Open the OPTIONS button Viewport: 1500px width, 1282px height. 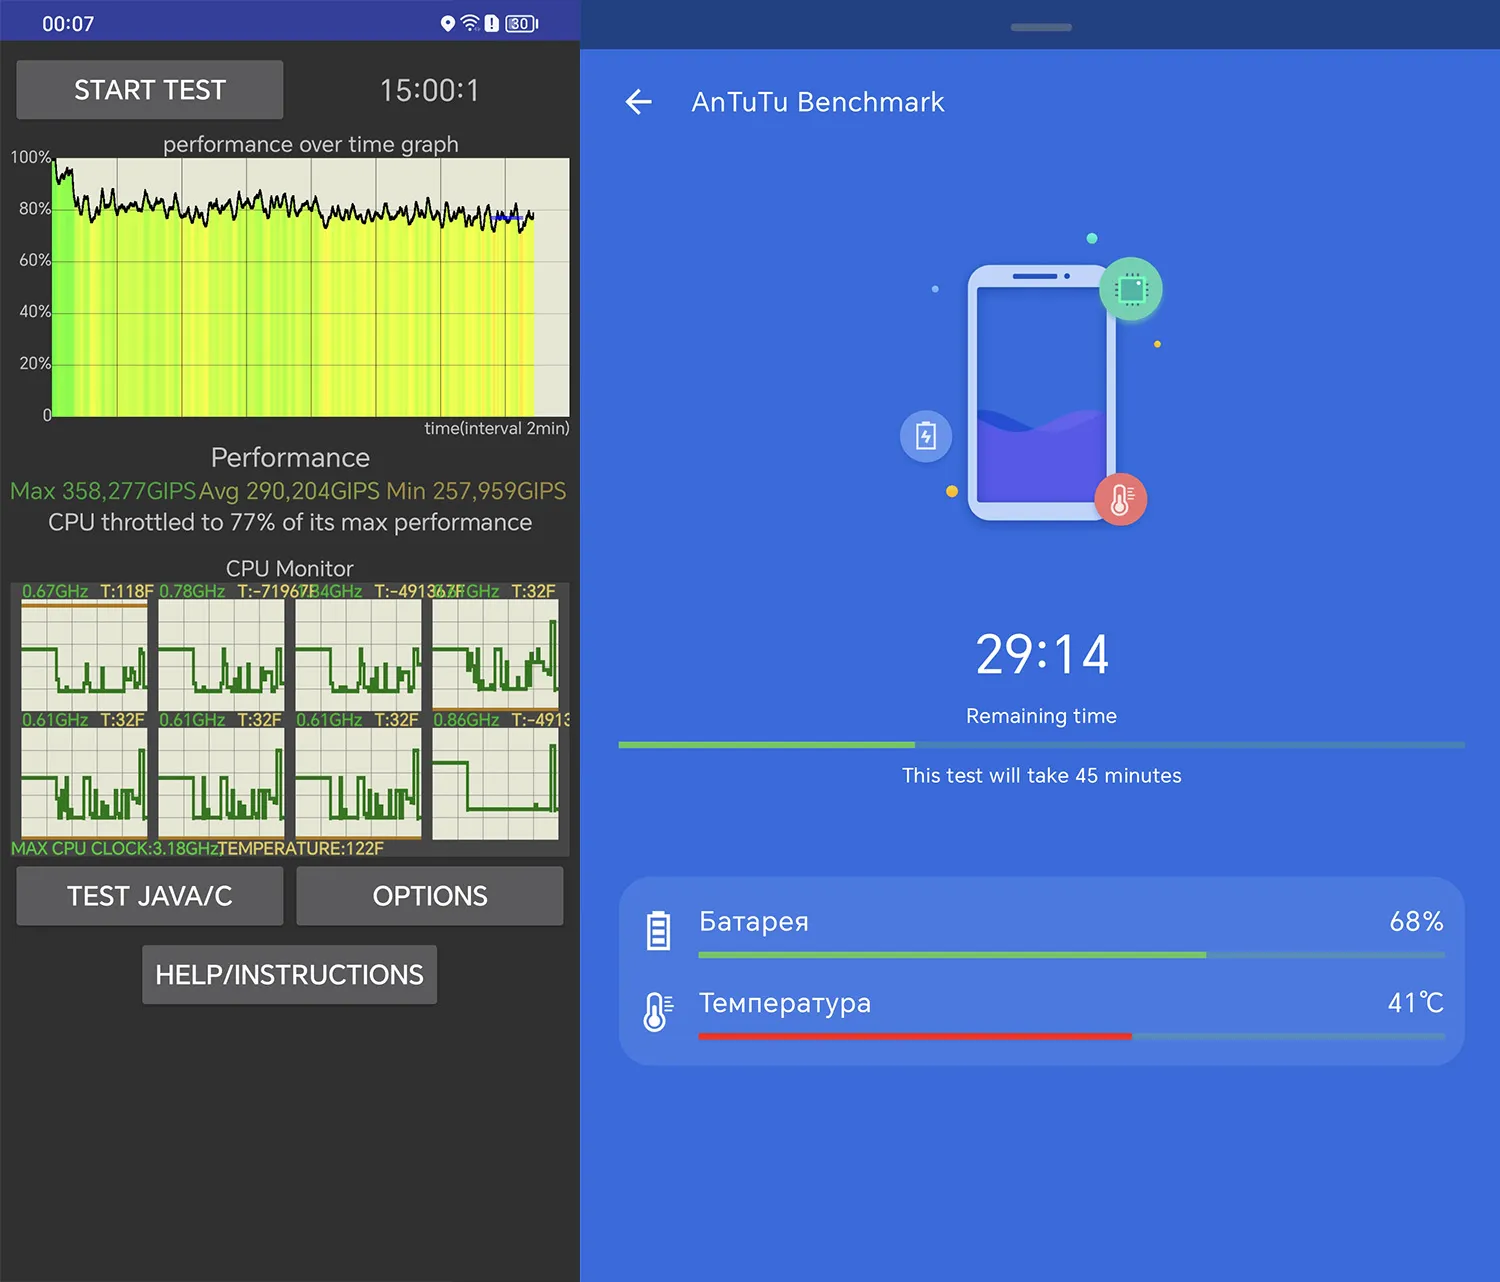(430, 896)
